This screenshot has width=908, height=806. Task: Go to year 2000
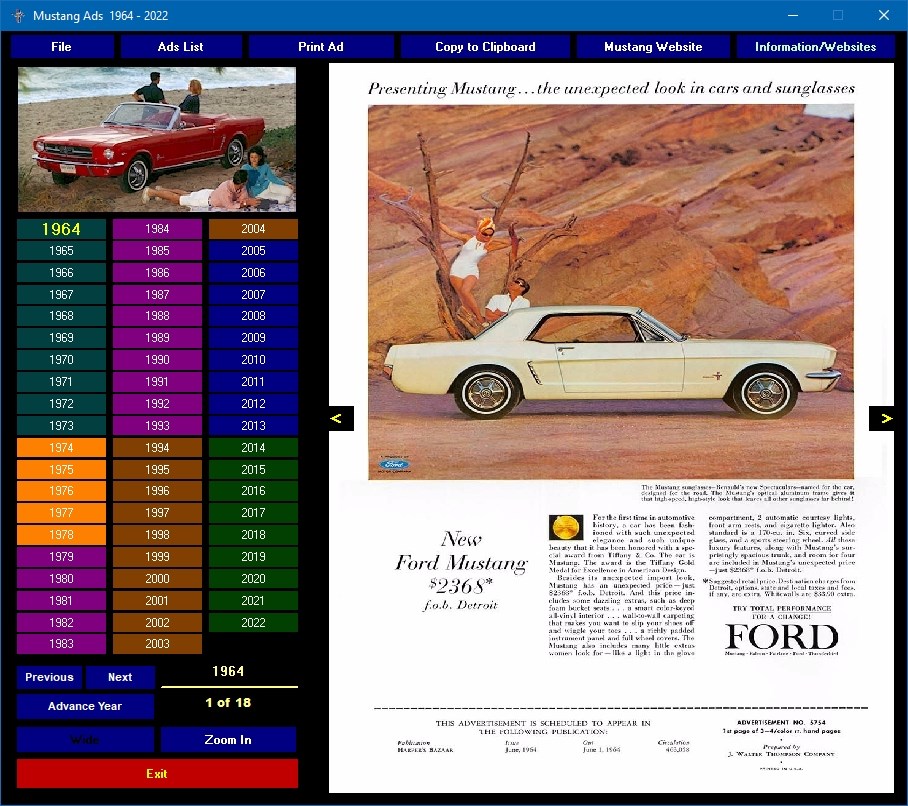coord(158,579)
